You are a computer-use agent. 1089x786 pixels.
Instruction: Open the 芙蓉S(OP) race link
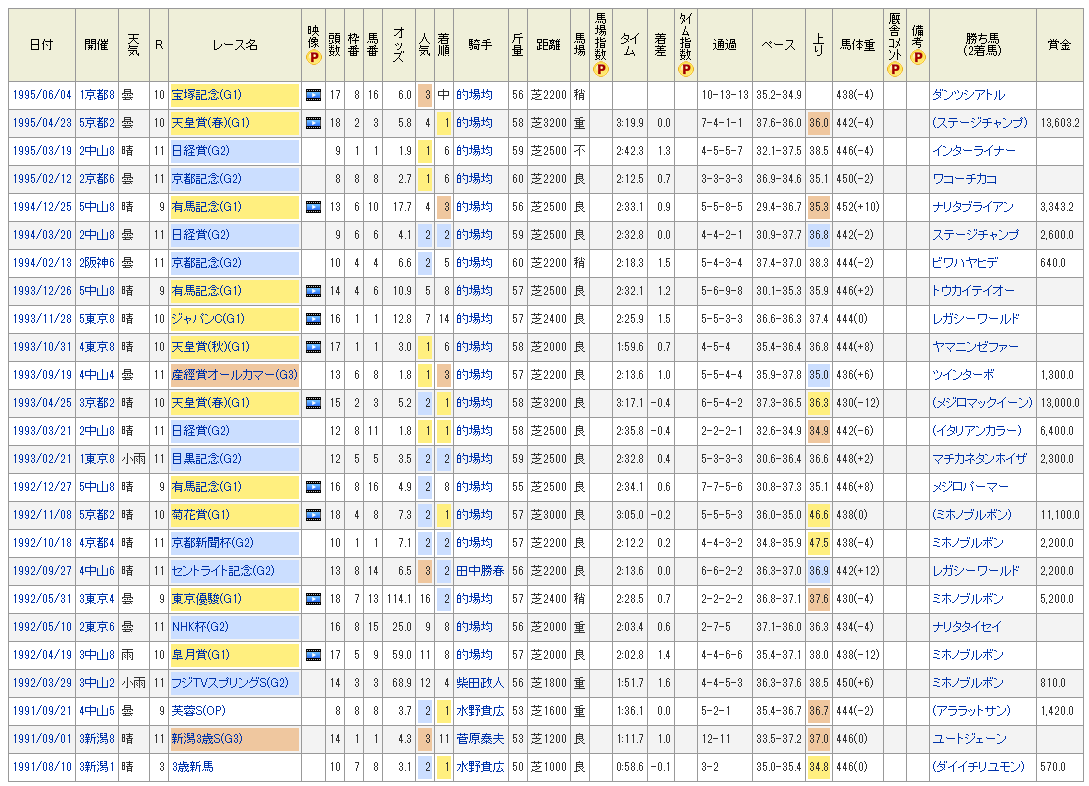(x=198, y=711)
